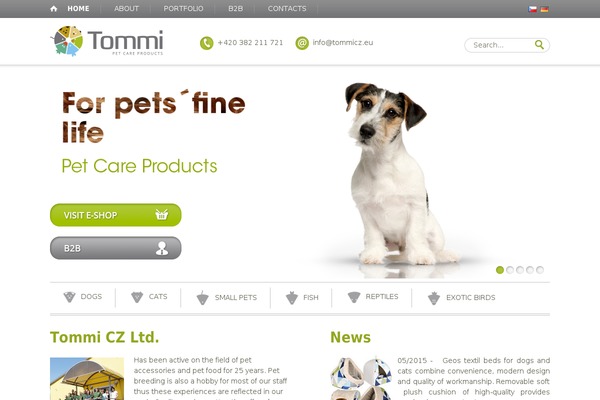600x400 pixels.
Task: Click the green phone icon
Action: click(x=206, y=43)
